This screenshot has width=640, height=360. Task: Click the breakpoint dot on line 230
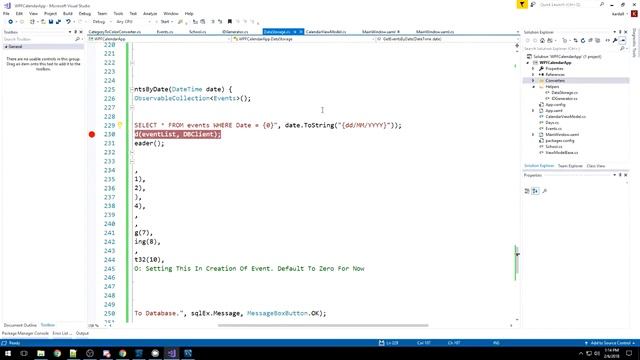(92, 134)
